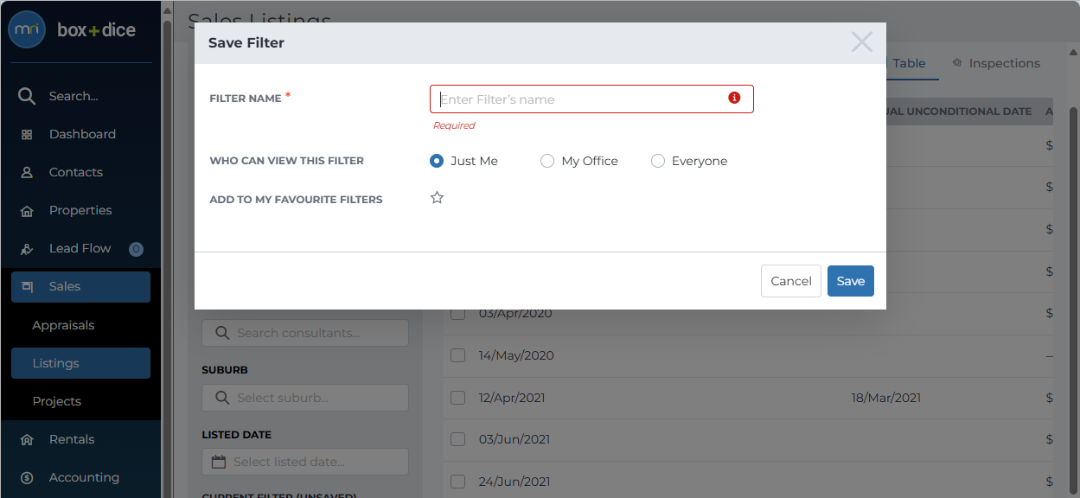Click the 14/May/2020 date cell
The width and height of the screenshot is (1080, 498).
pyautogui.click(x=517, y=355)
